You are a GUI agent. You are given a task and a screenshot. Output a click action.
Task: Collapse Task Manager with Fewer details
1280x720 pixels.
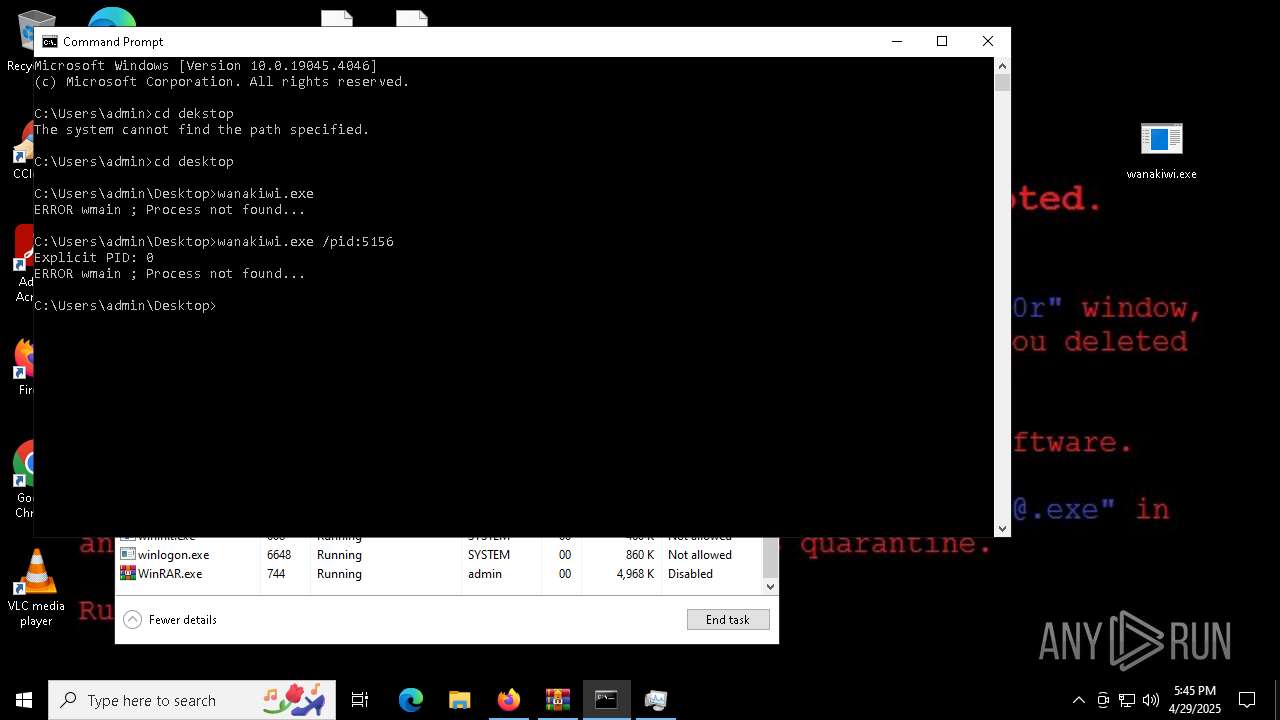click(x=170, y=620)
